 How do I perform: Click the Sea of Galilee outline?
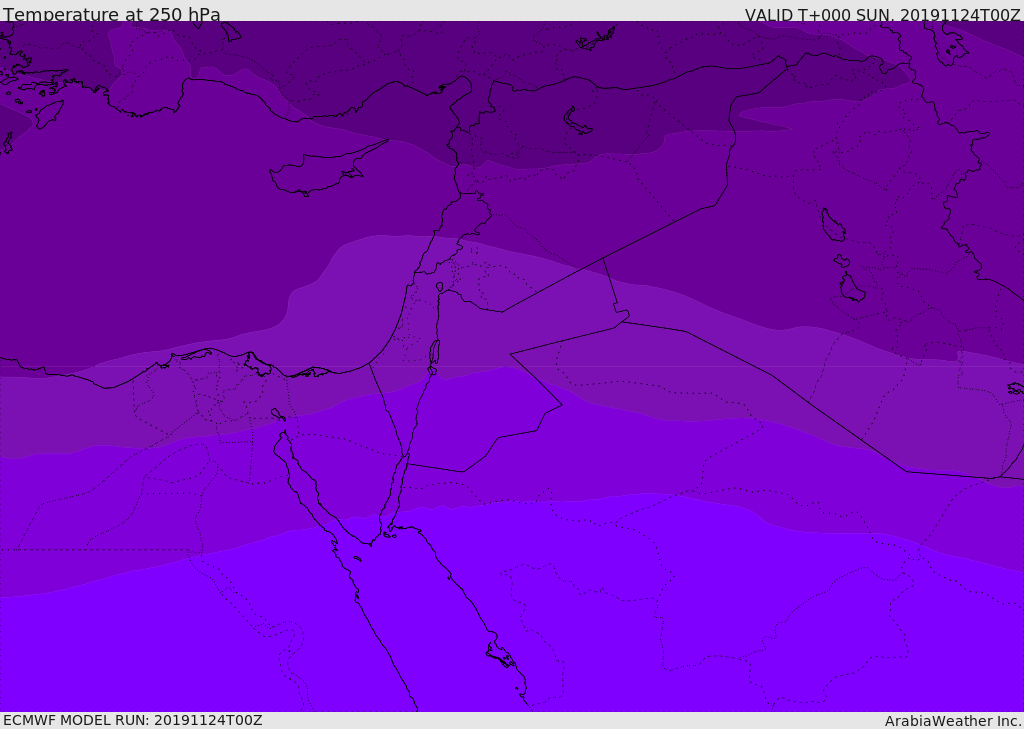tap(440, 287)
